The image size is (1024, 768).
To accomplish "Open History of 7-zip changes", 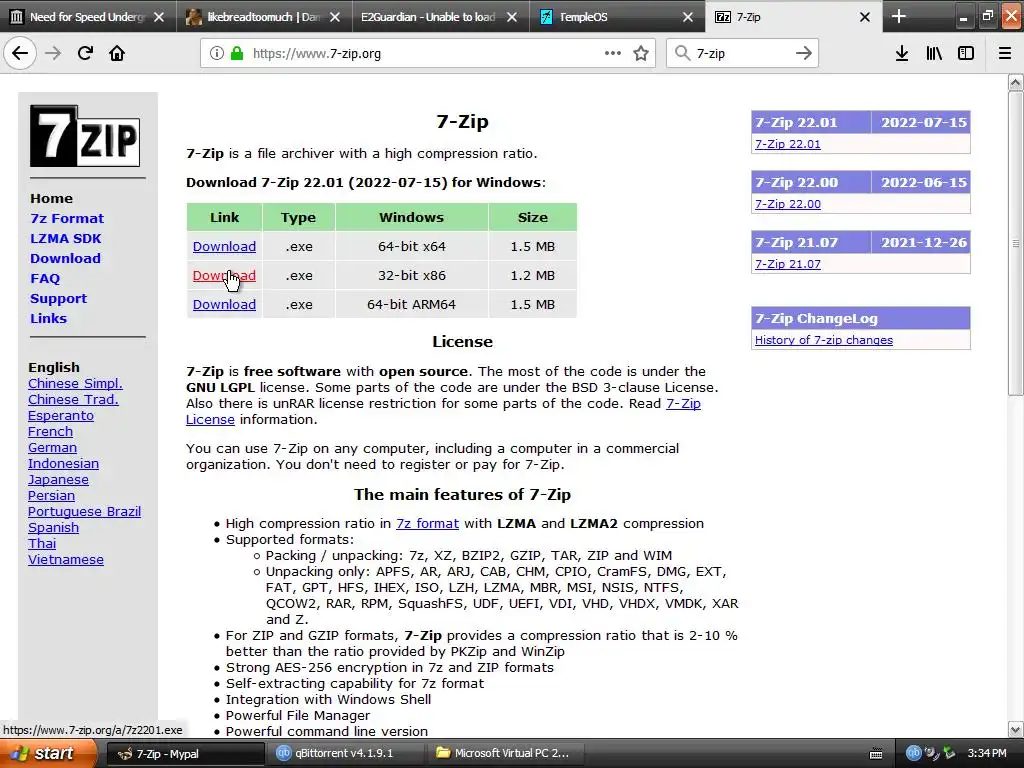I will click(x=824, y=340).
